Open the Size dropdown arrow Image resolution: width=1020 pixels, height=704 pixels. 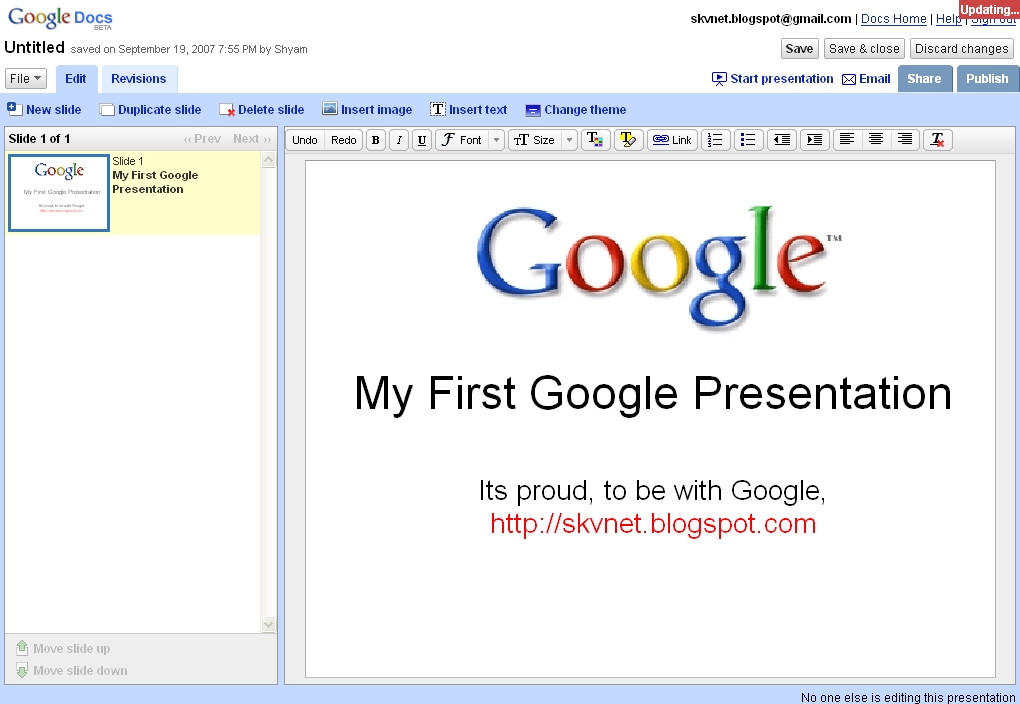pyautogui.click(x=569, y=140)
